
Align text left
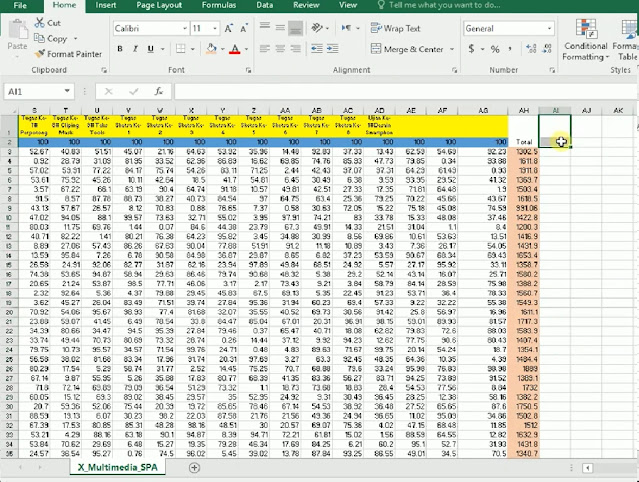pos(265,49)
